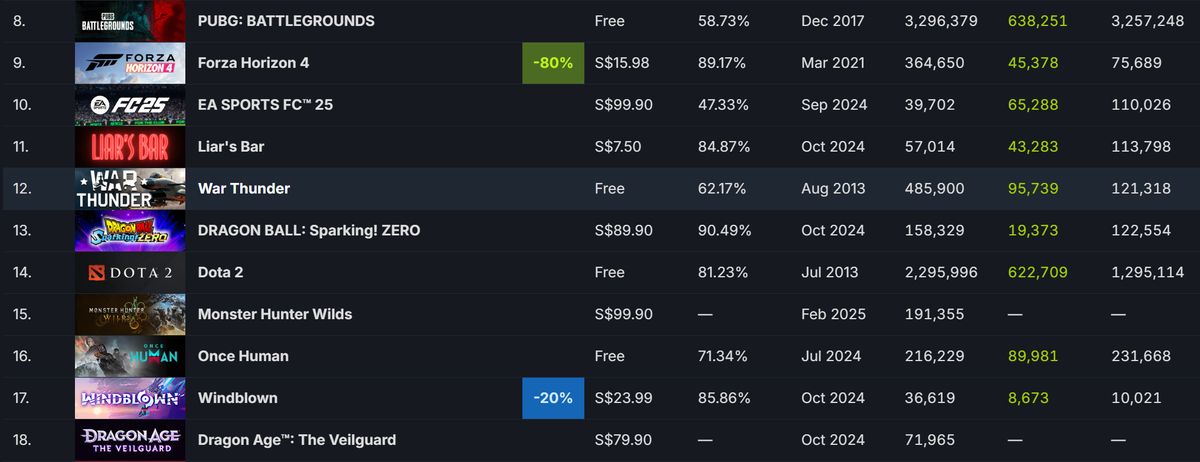Select the Monster Hunter Wilds title
The image size is (1200, 462).
pos(275,314)
